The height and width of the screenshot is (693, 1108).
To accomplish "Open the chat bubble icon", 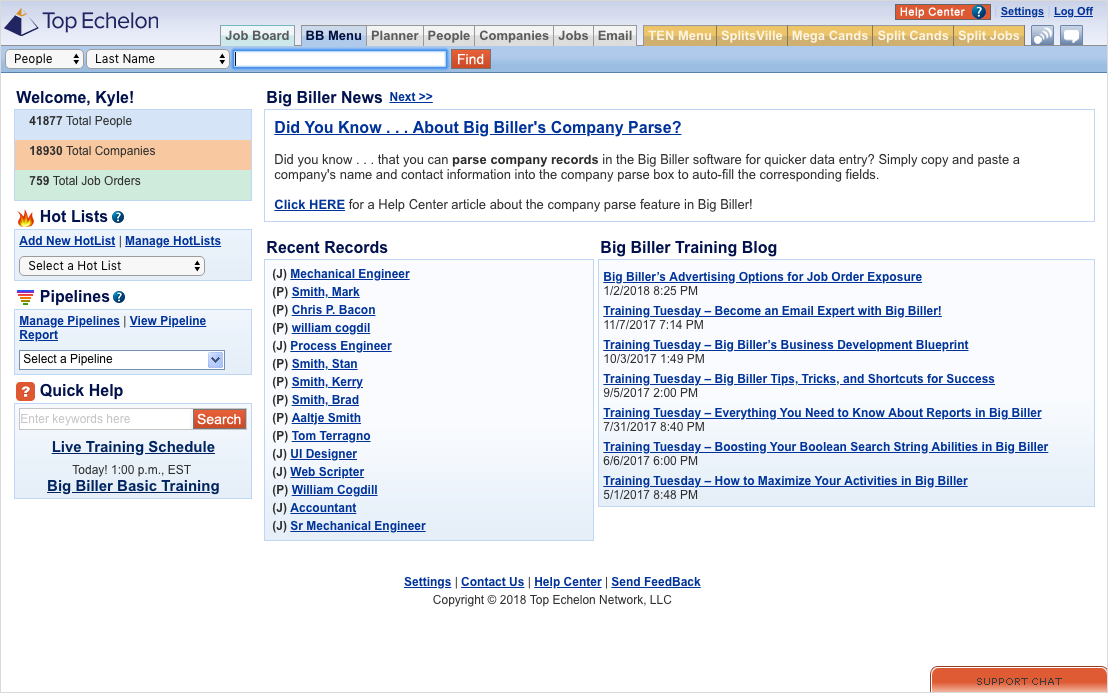I will tap(1071, 36).
